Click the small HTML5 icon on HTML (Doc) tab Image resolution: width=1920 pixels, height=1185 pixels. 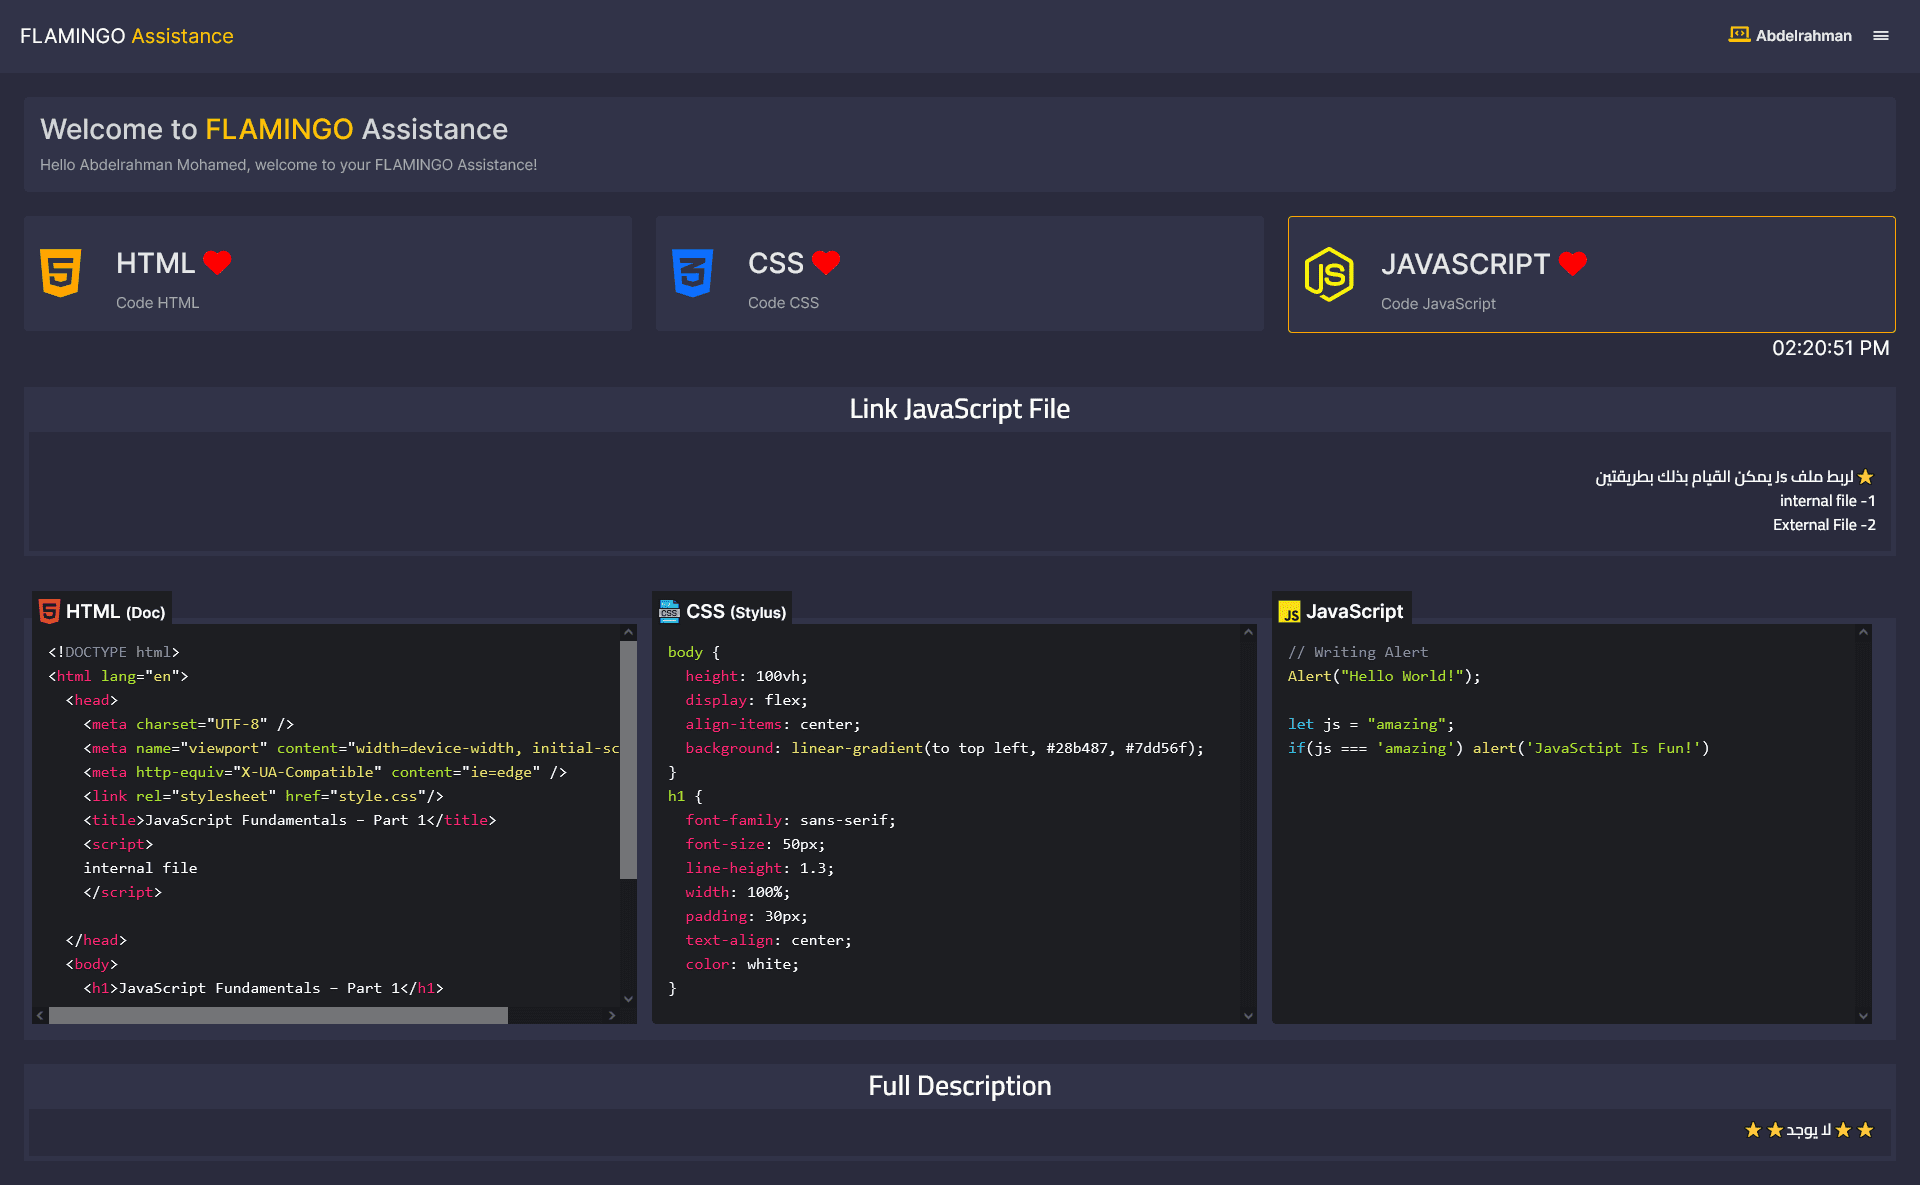click(49, 611)
